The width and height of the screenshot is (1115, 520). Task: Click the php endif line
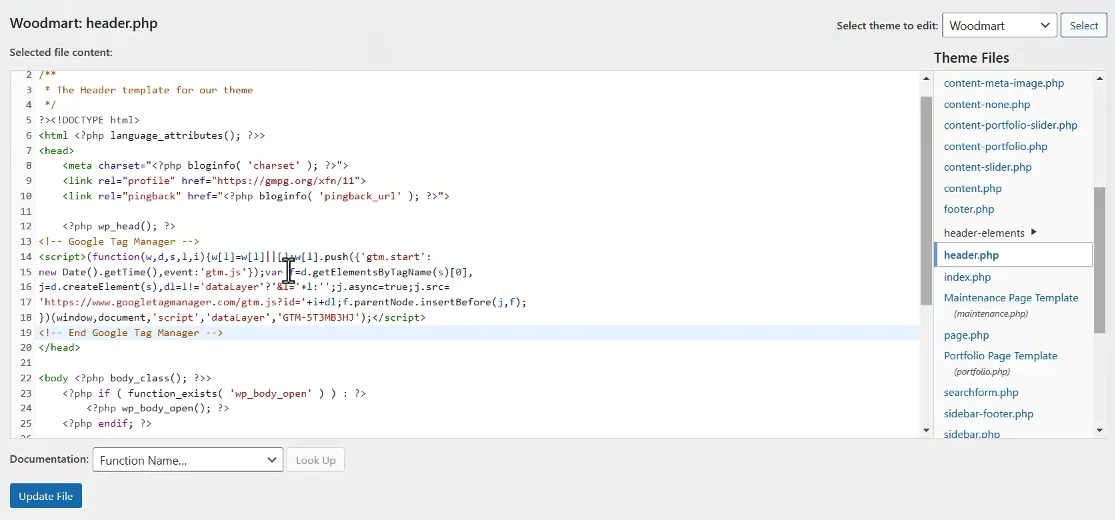[x=107, y=423]
